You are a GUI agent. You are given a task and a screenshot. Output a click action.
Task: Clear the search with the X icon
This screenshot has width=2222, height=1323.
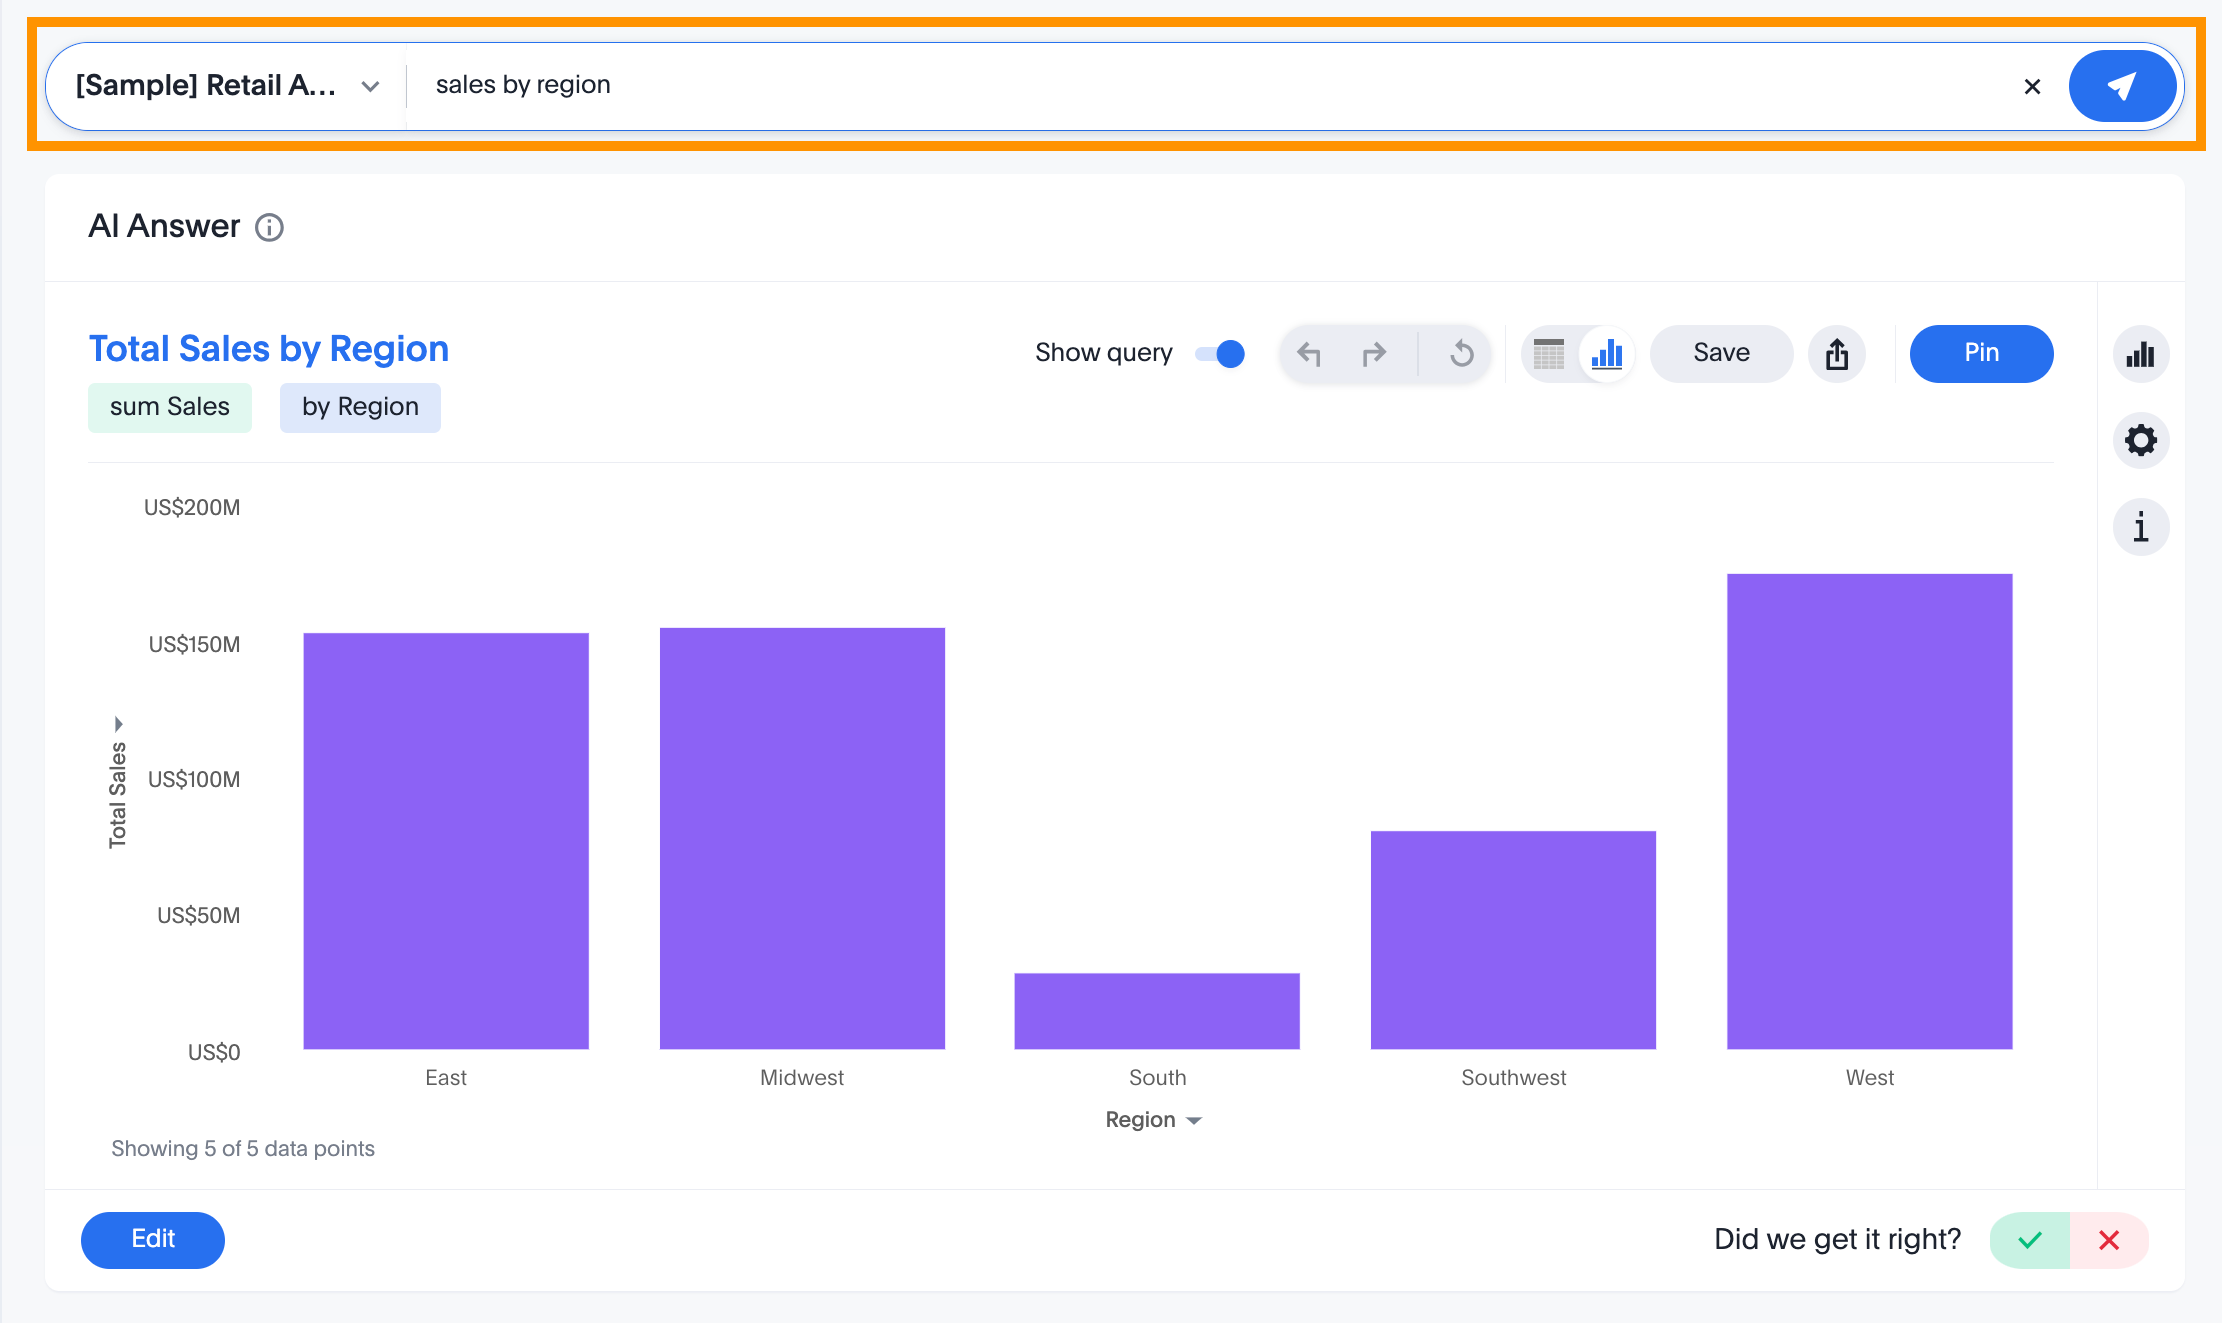tap(2032, 87)
